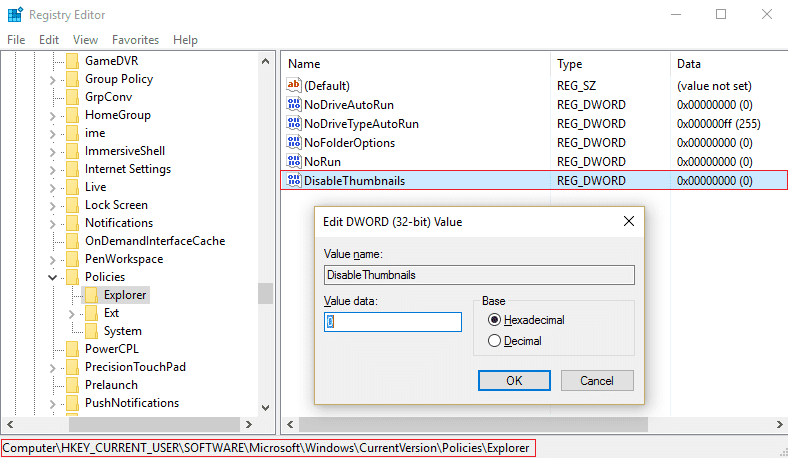Expand the Ext tree node
Image resolution: width=788 pixels, height=458 pixels.
pos(71,313)
